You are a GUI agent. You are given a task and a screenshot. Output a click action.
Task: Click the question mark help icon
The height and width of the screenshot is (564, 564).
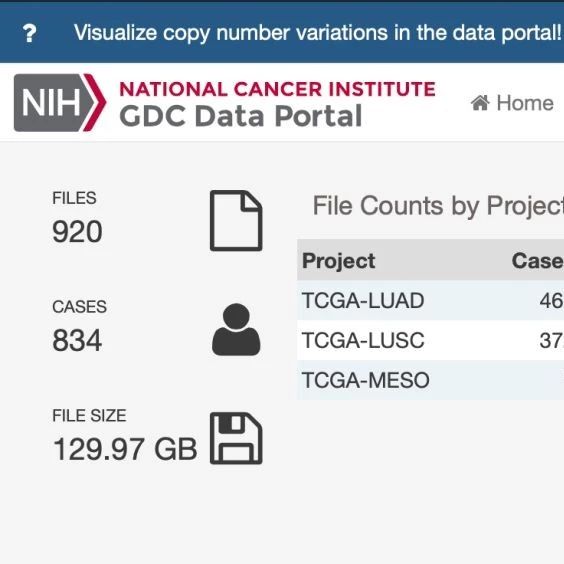29,33
